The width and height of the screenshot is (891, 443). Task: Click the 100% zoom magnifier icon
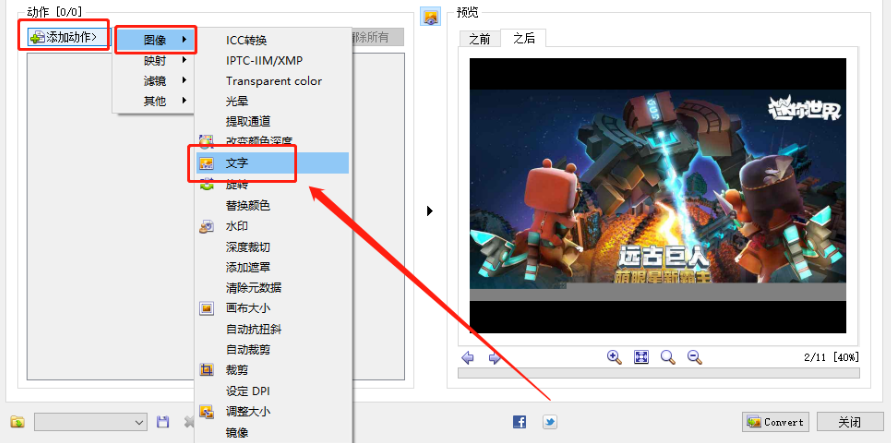click(668, 357)
